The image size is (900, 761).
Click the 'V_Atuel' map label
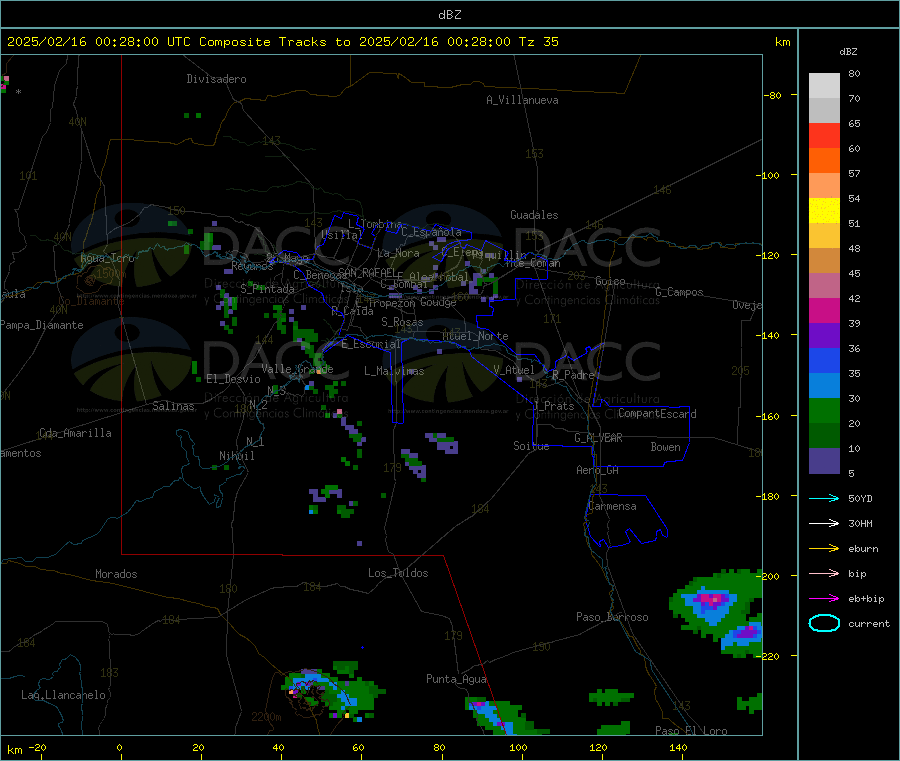(x=514, y=370)
